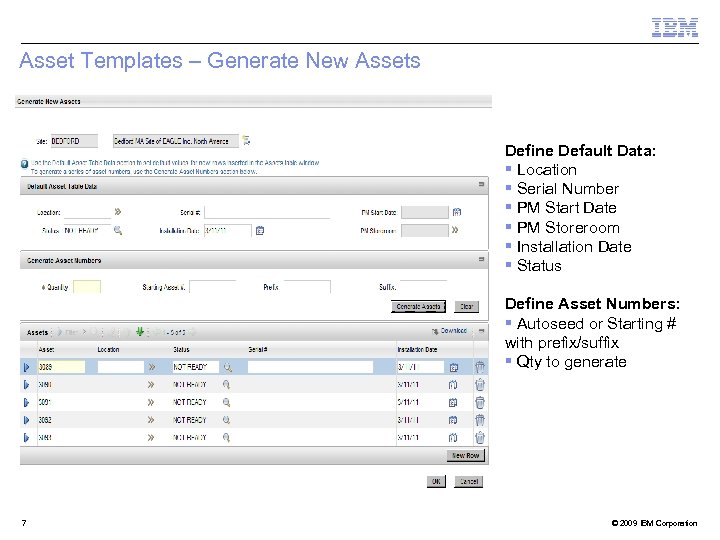Open location menu chevrons for asset 3090

tap(151, 385)
